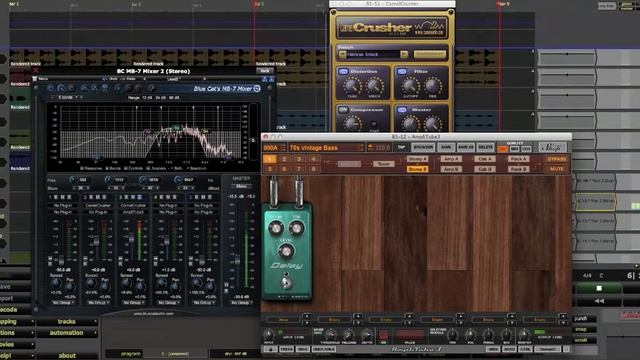
Task: Click lock button in MB-7 Mixer title bar
Action: pos(265,71)
